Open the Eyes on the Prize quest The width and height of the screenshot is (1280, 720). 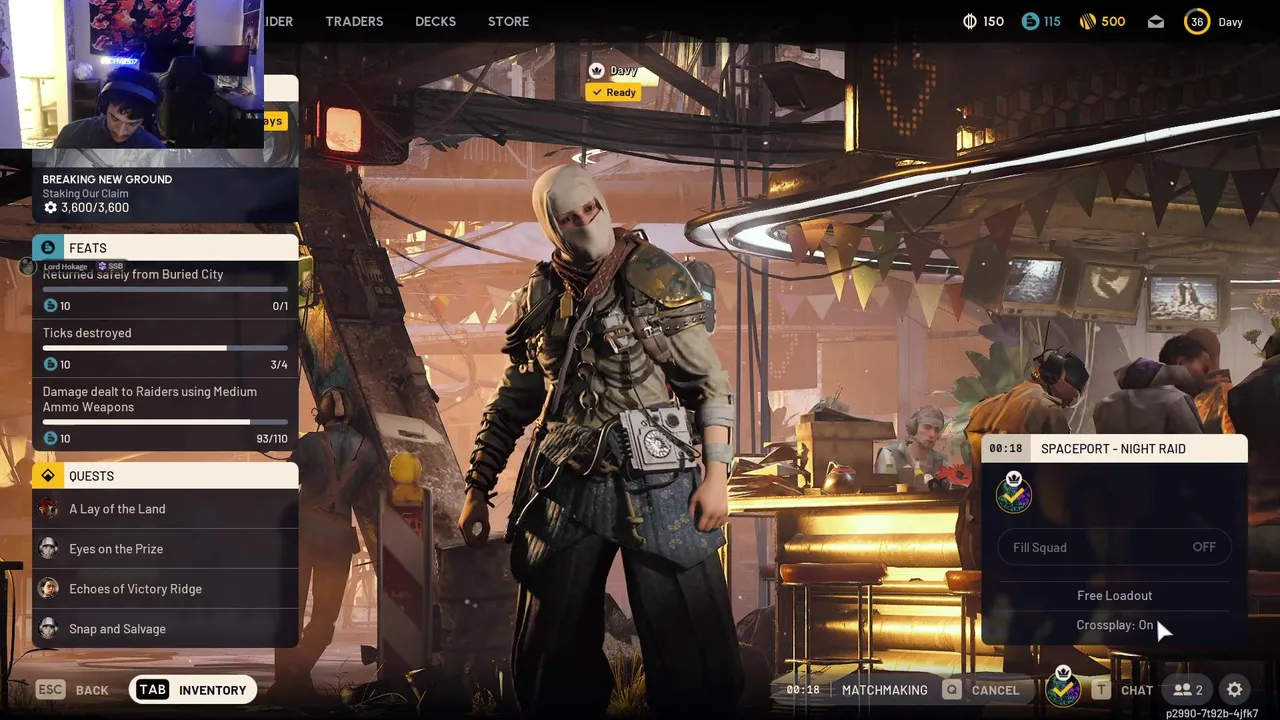[x=165, y=549]
